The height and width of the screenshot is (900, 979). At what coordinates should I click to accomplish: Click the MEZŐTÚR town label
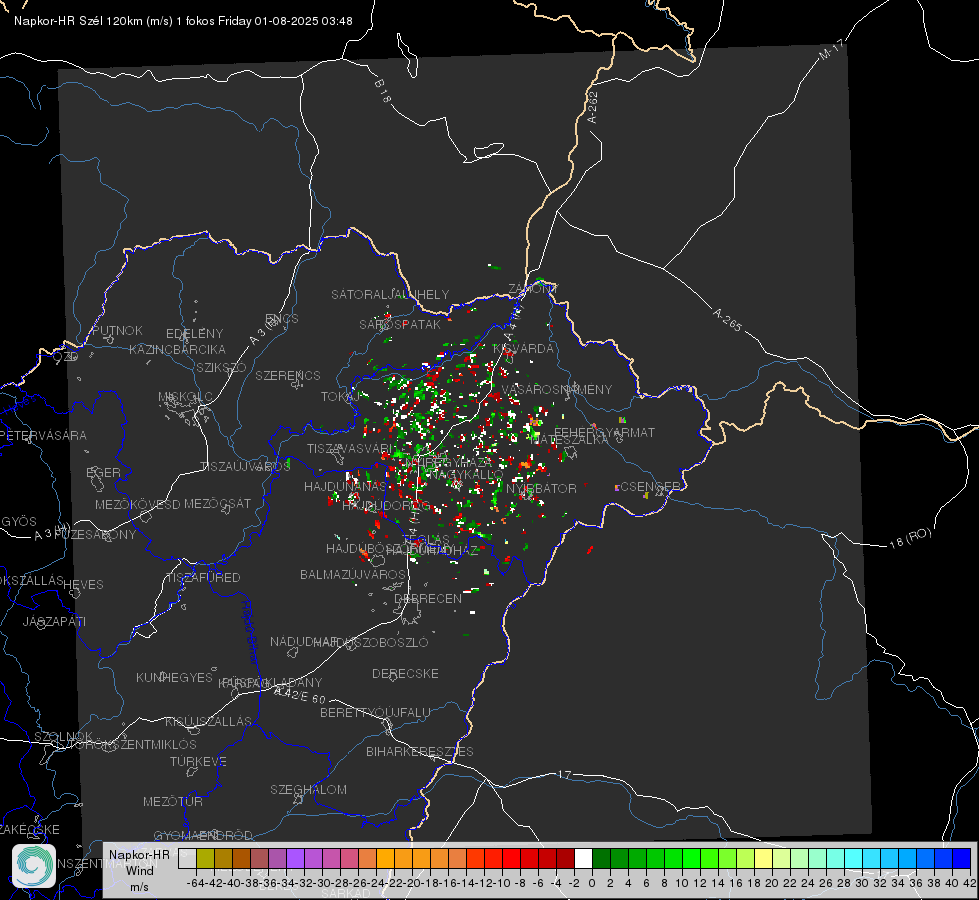[173, 801]
